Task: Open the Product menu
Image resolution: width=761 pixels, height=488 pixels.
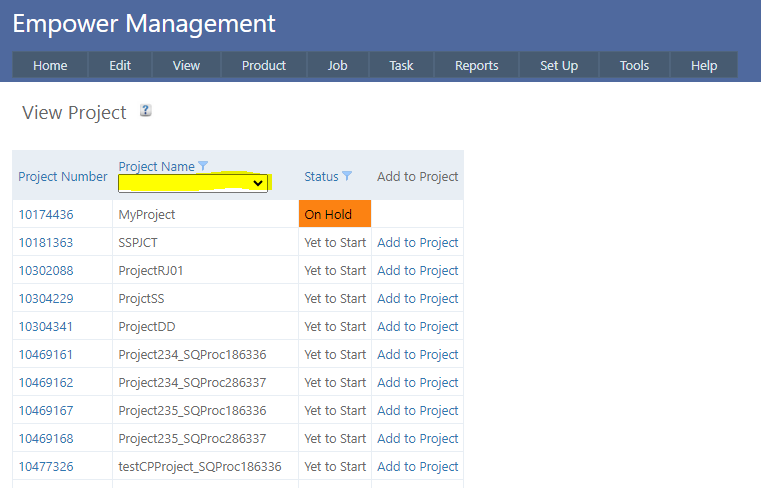Action: coord(264,65)
